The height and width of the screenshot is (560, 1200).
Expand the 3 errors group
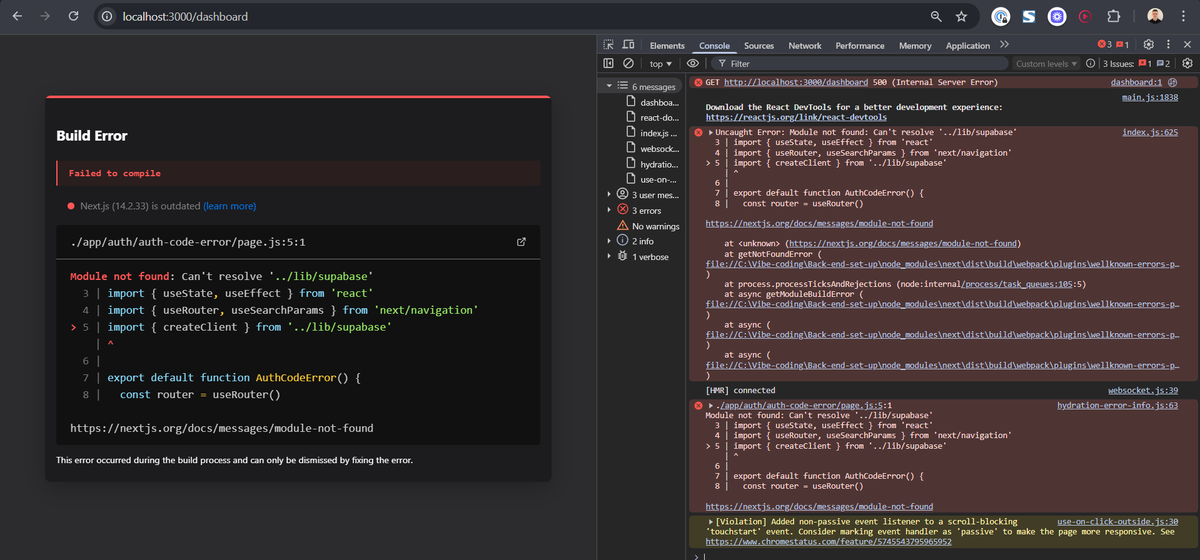609,210
